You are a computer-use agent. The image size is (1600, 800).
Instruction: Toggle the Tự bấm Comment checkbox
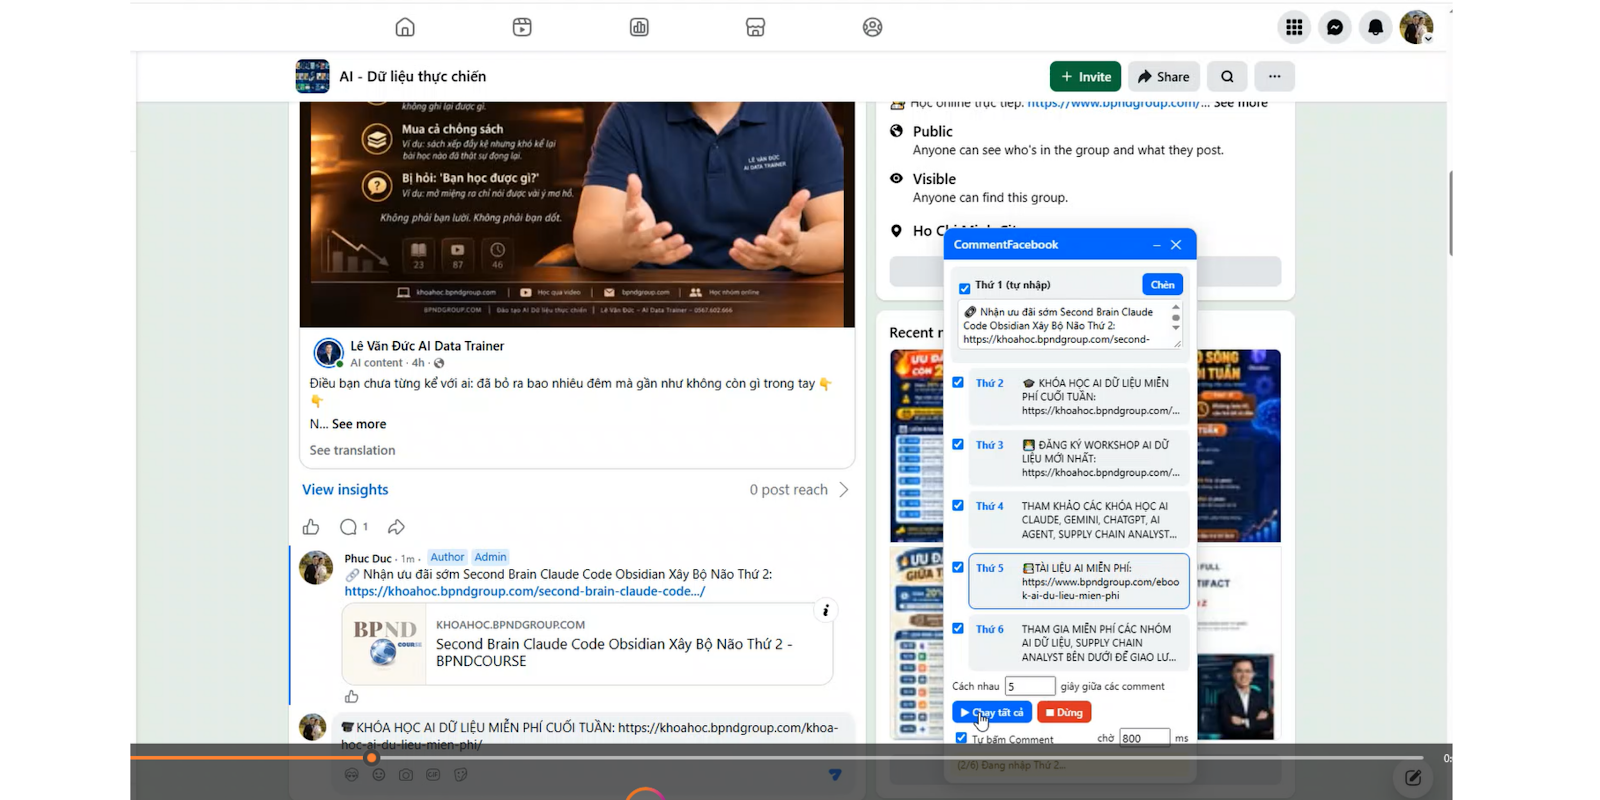pyautogui.click(x=961, y=738)
